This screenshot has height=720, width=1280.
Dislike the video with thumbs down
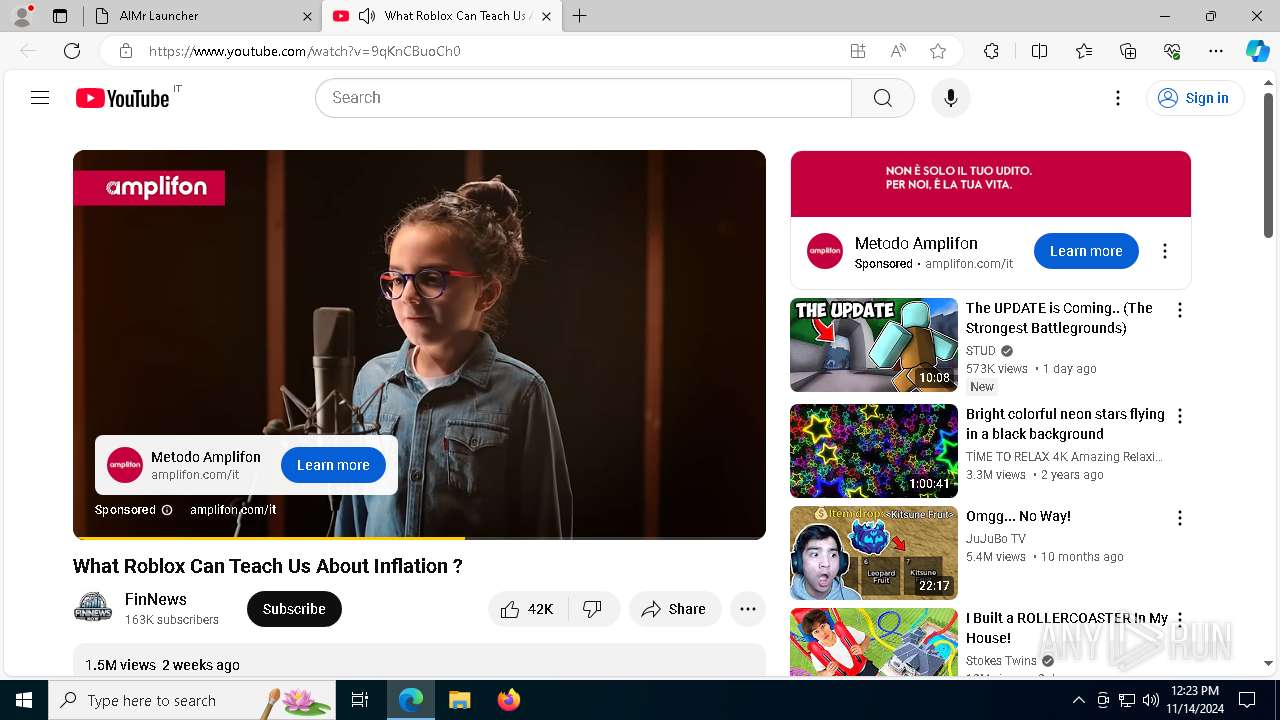[593, 609]
